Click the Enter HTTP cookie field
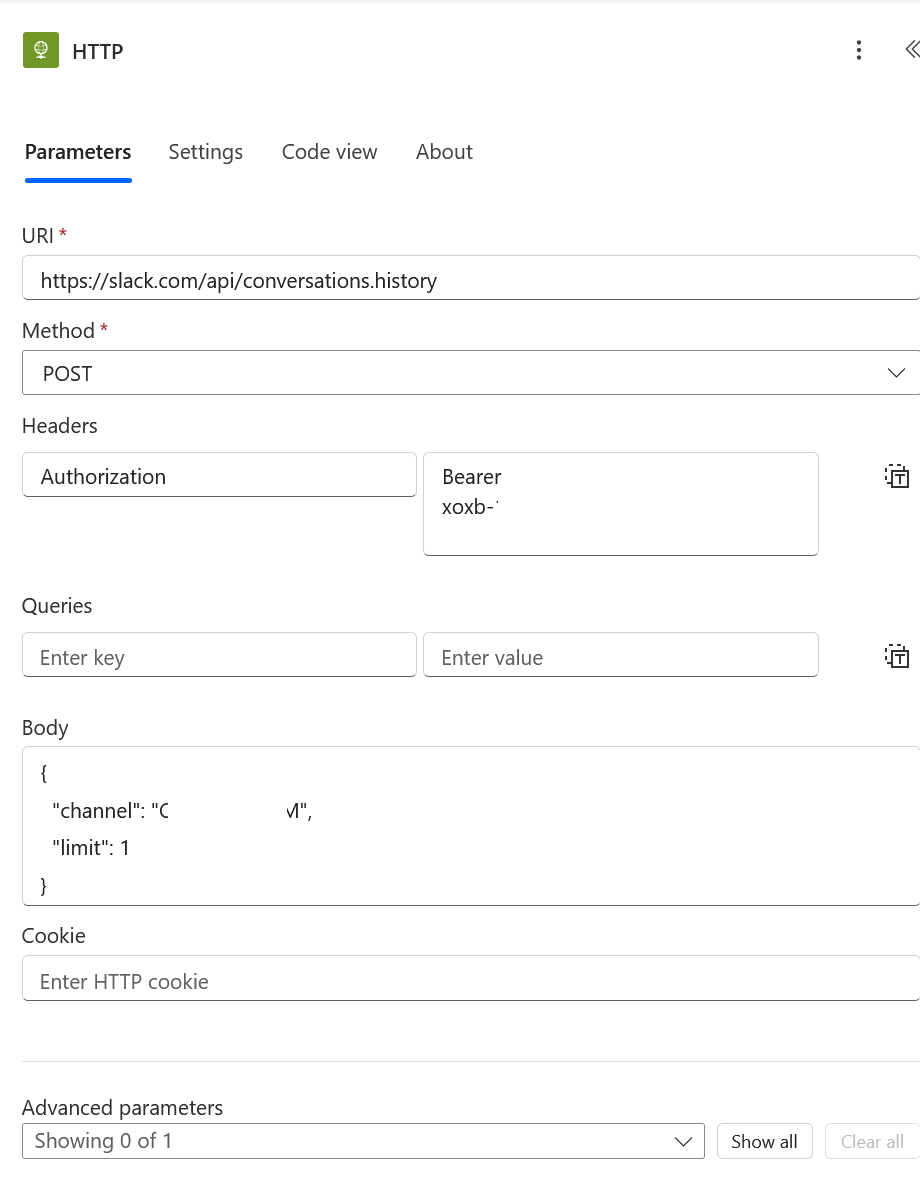Viewport: 920px width, 1185px height. click(470, 981)
